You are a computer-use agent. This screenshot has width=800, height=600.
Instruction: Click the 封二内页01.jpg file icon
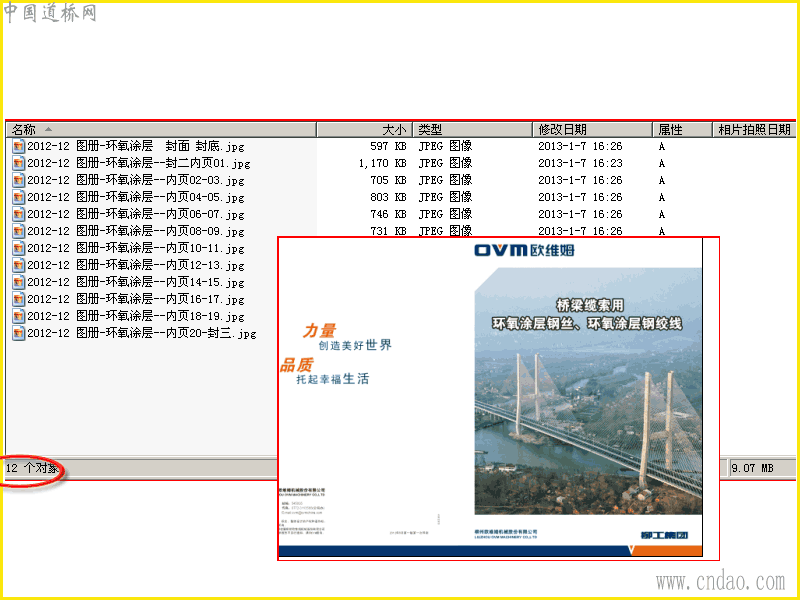(x=18, y=163)
